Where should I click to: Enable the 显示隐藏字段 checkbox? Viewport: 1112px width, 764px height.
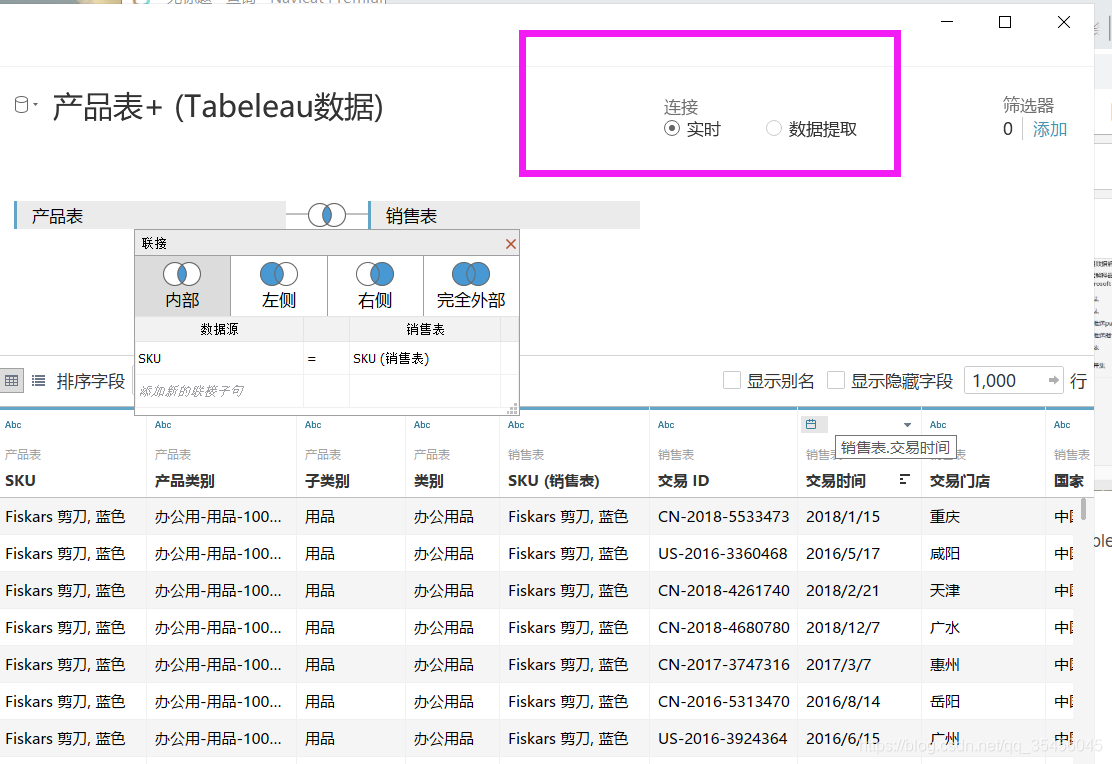point(836,380)
